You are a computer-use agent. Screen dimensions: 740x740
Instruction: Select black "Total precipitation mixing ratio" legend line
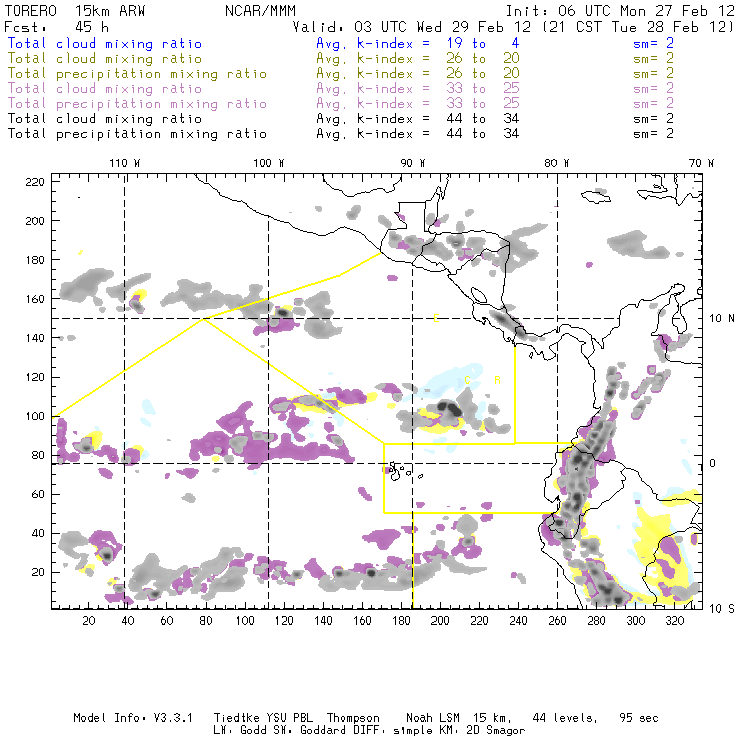click(x=137, y=134)
